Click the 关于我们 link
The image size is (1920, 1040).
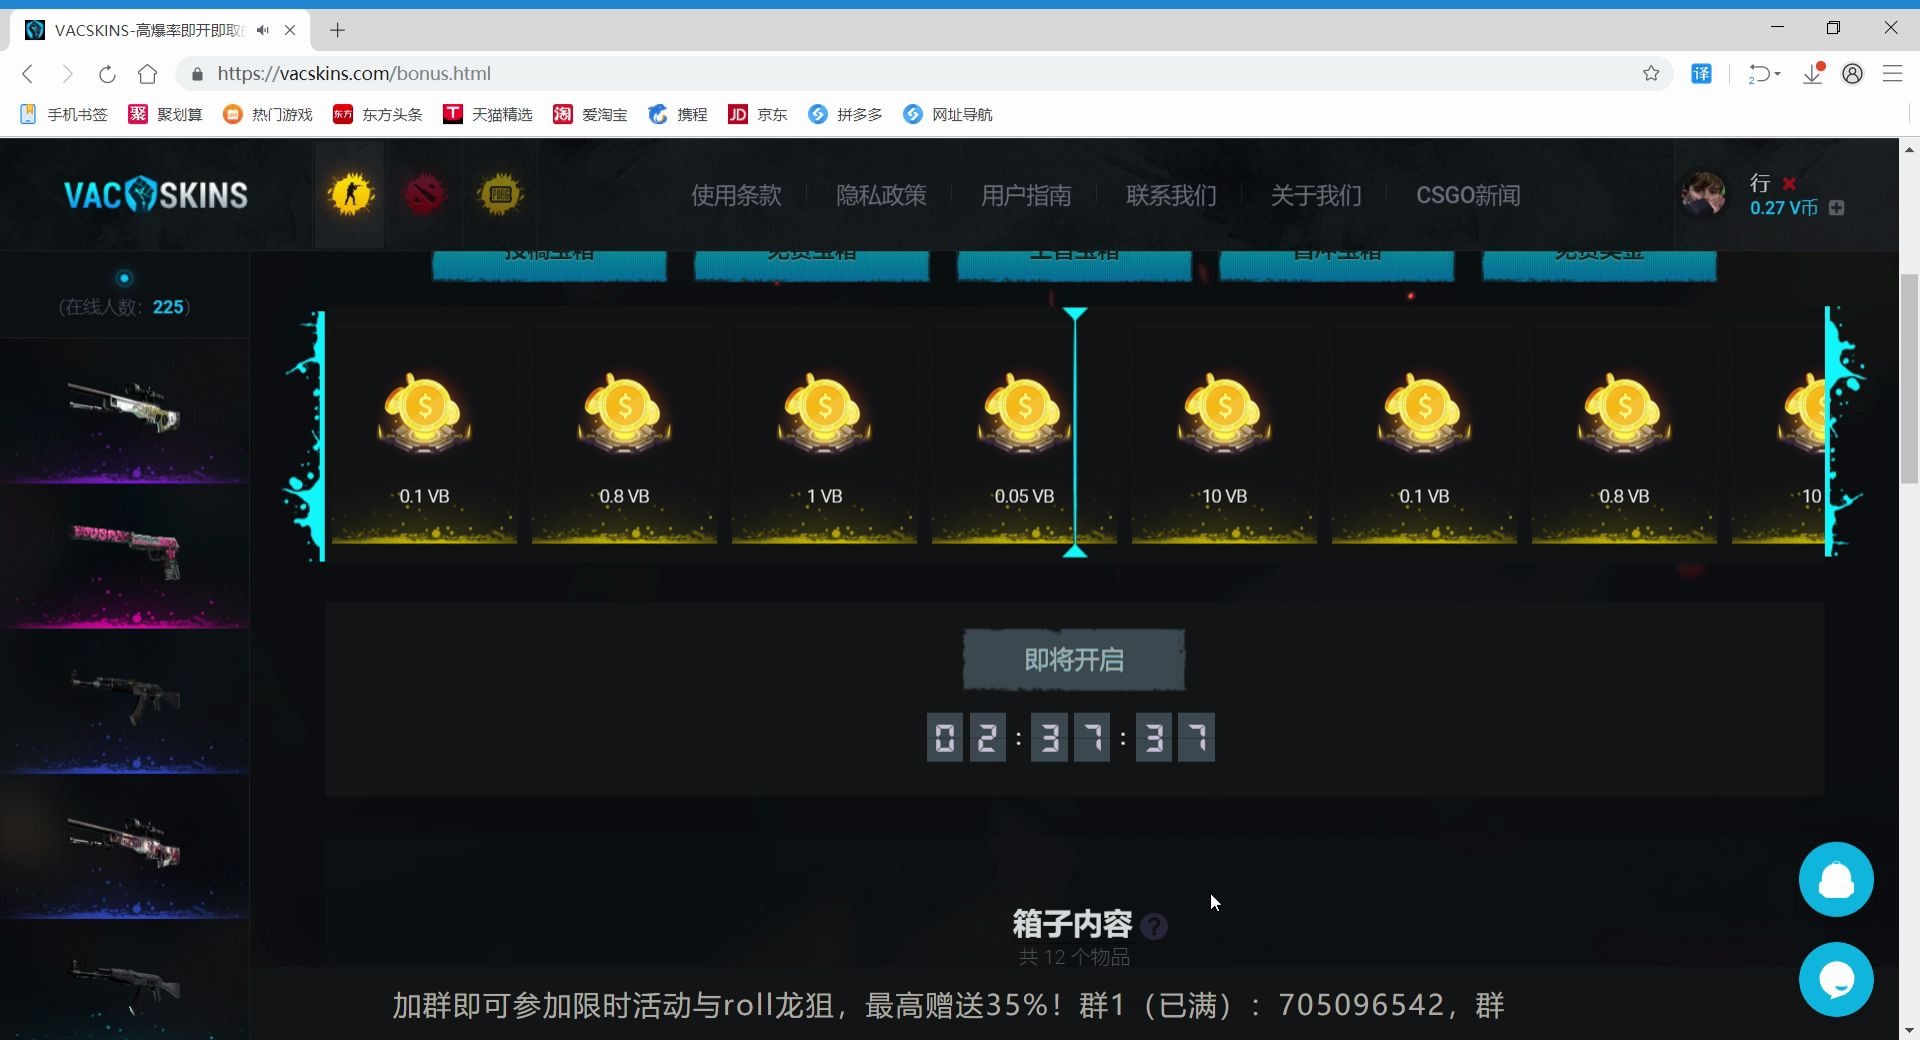[1315, 195]
